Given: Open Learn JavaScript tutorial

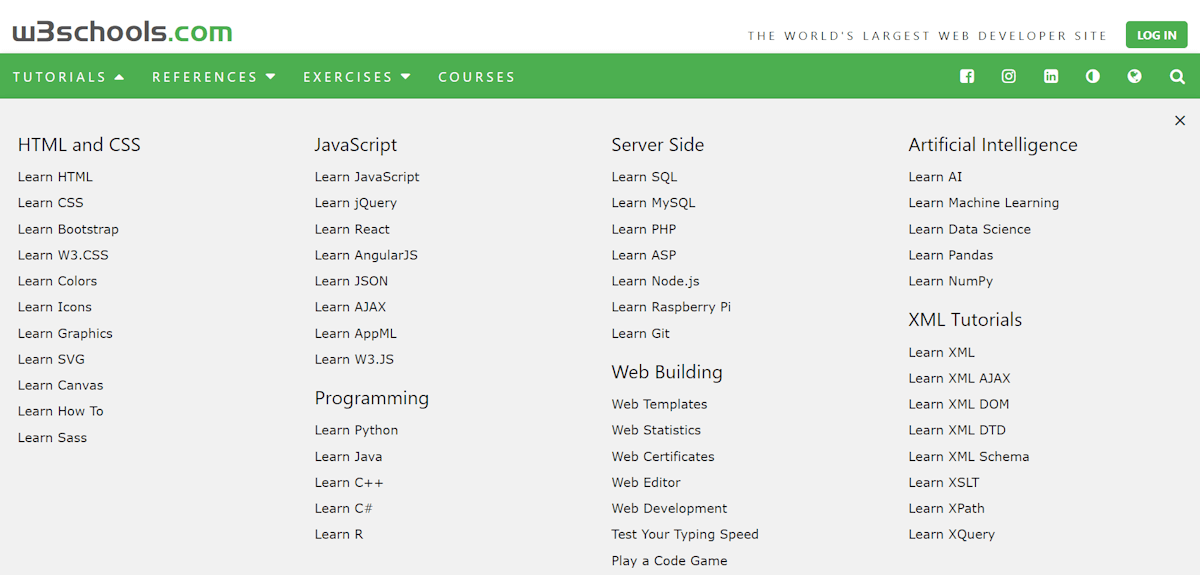Looking at the screenshot, I should tap(367, 177).
